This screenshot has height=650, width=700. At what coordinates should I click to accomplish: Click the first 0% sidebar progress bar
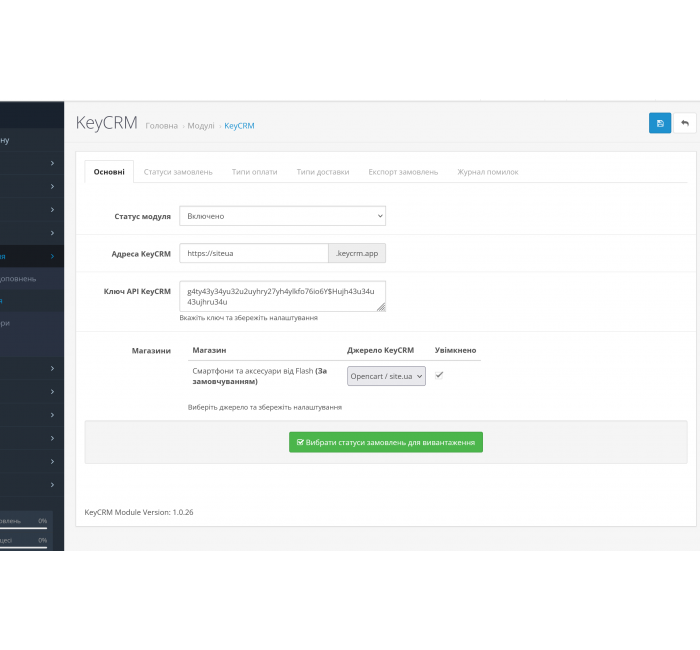pos(23,528)
